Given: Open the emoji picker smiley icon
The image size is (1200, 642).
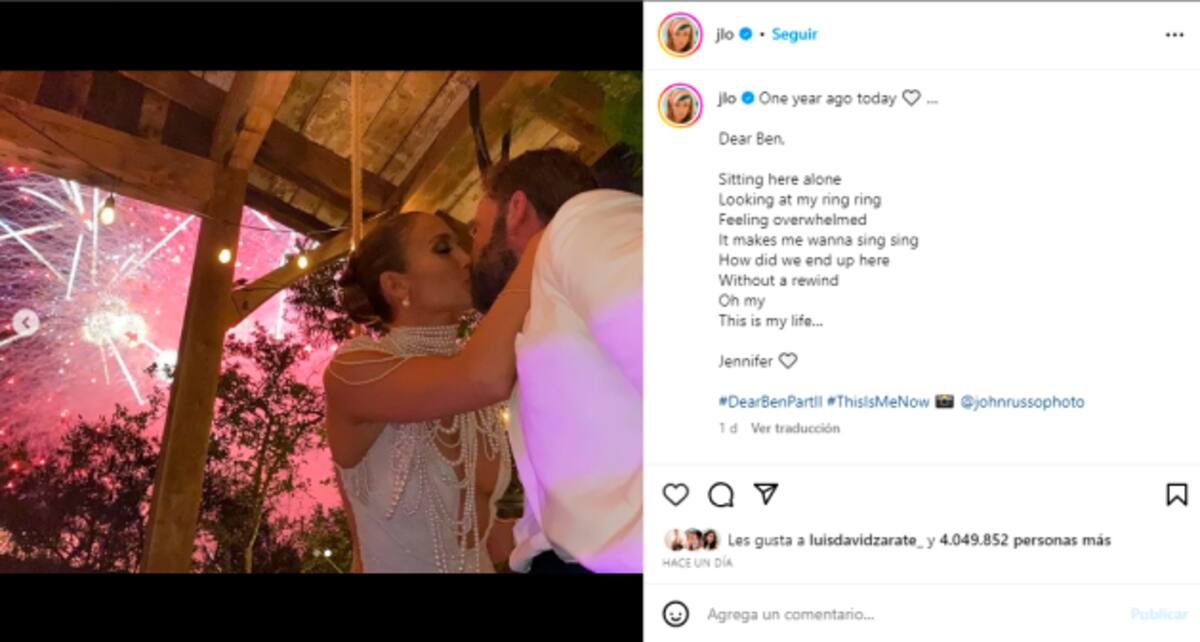Looking at the screenshot, I should click(676, 613).
